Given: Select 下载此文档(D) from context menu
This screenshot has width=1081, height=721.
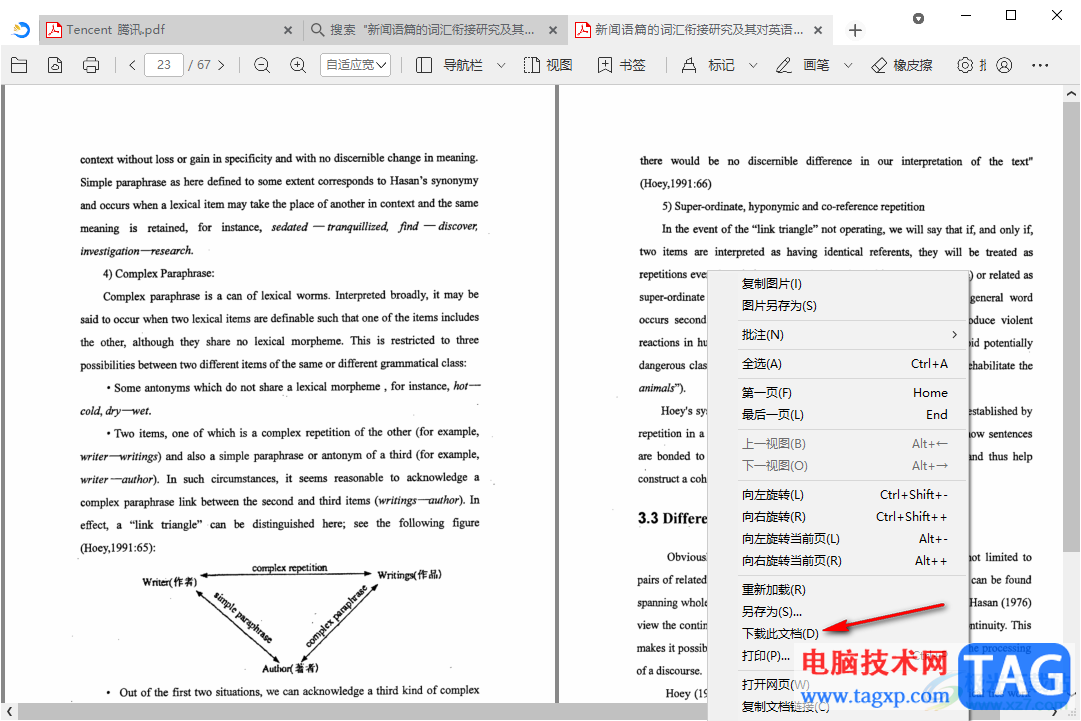Looking at the screenshot, I should coord(839,633).
